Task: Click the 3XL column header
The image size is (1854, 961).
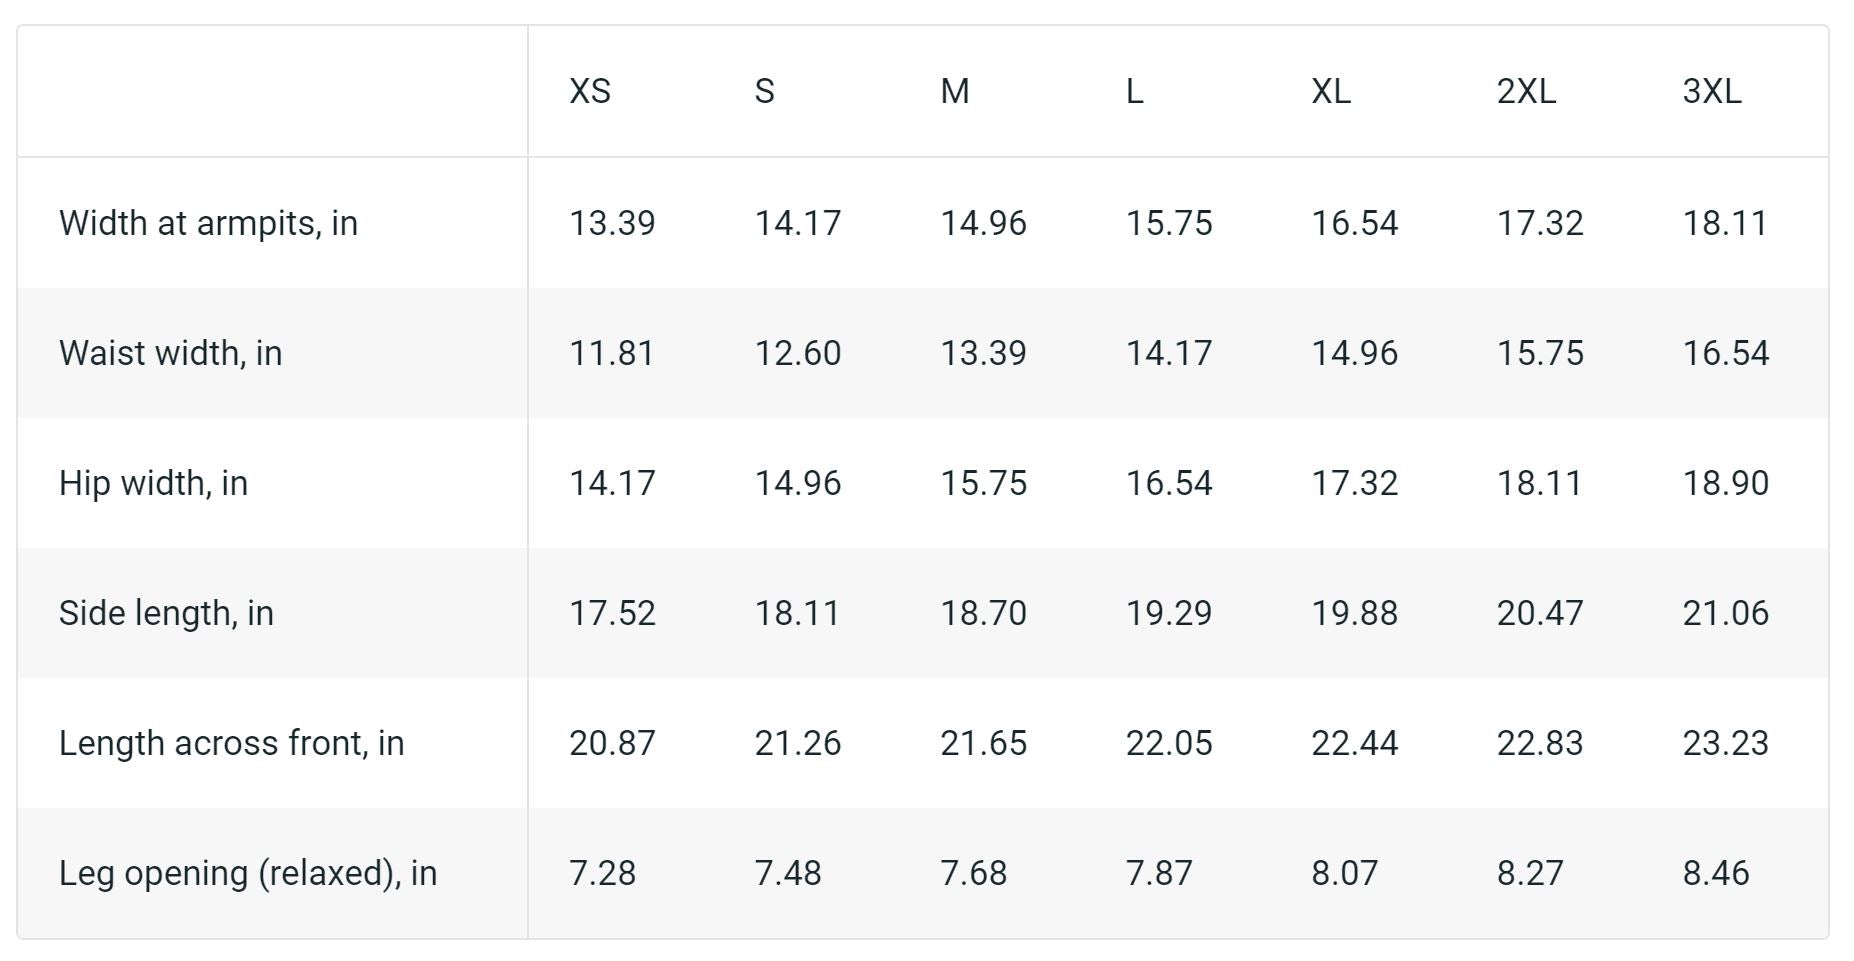Action: 1712,92
